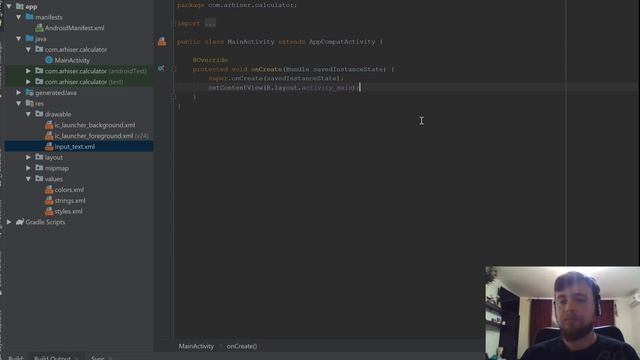
Task: Expand the layout folder
Action: click(x=28, y=157)
